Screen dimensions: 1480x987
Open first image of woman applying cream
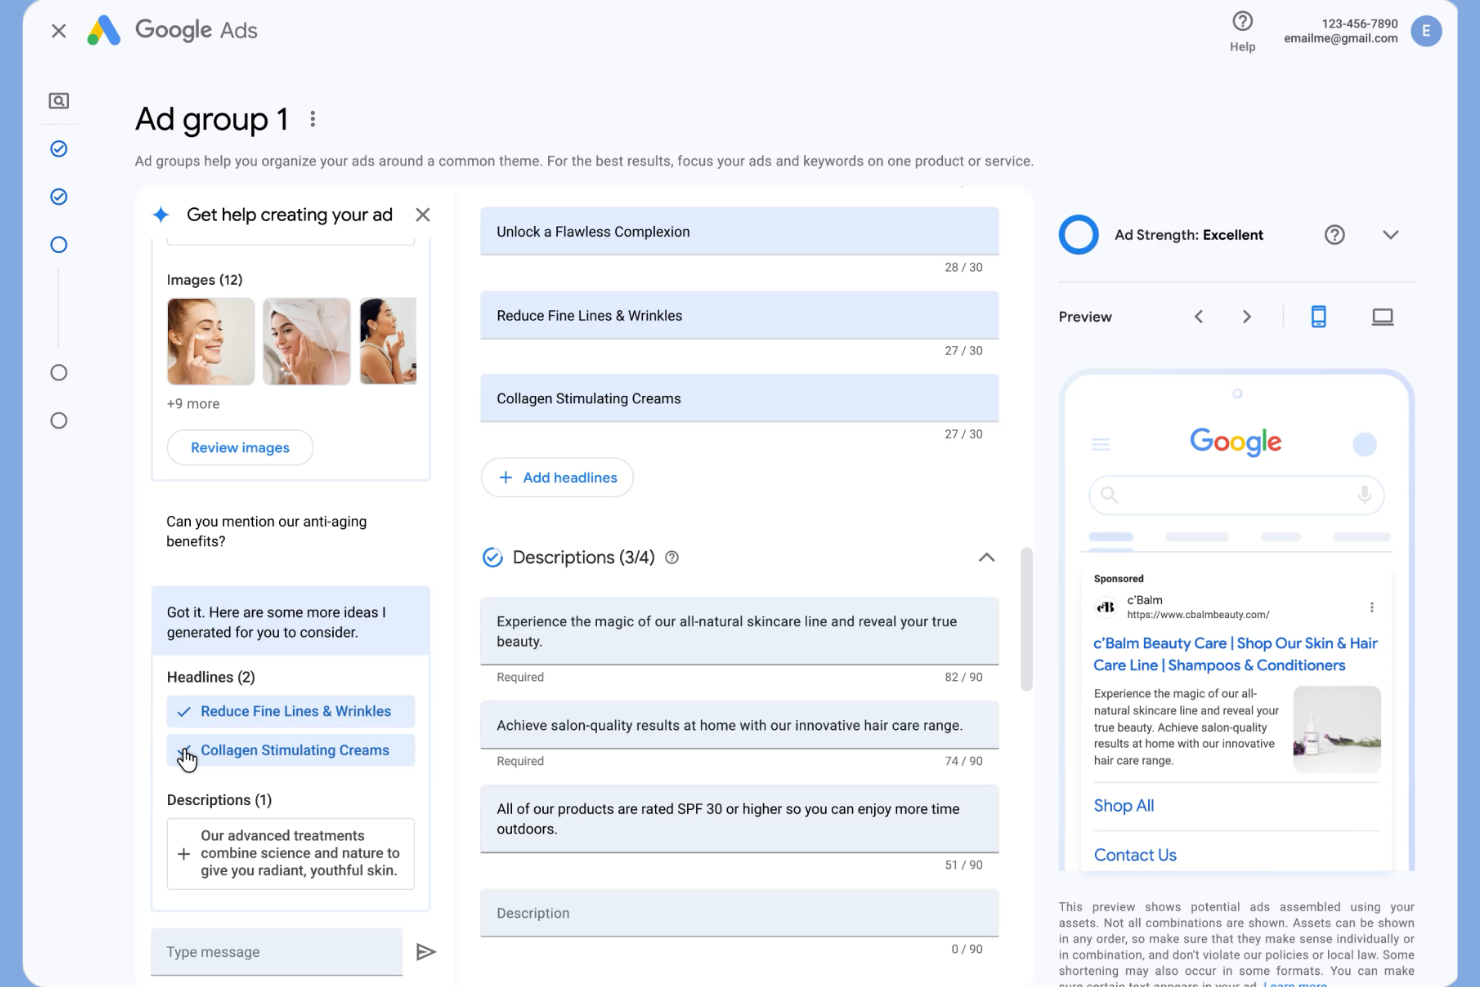[x=211, y=341]
